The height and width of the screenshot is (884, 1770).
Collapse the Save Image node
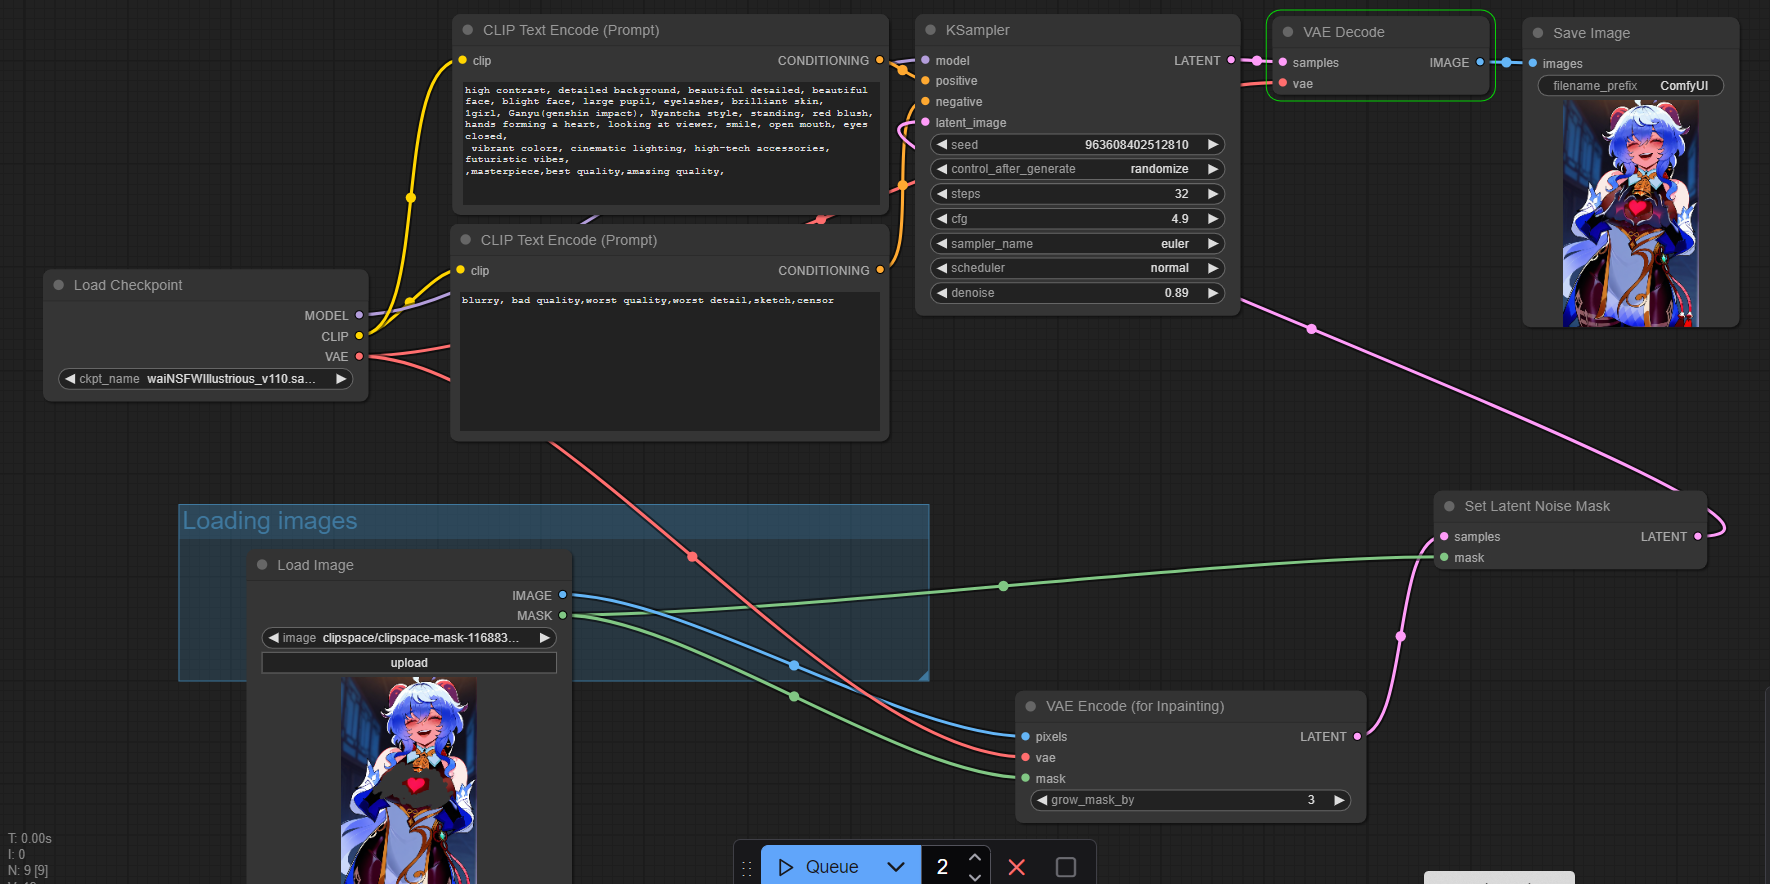(x=1538, y=33)
